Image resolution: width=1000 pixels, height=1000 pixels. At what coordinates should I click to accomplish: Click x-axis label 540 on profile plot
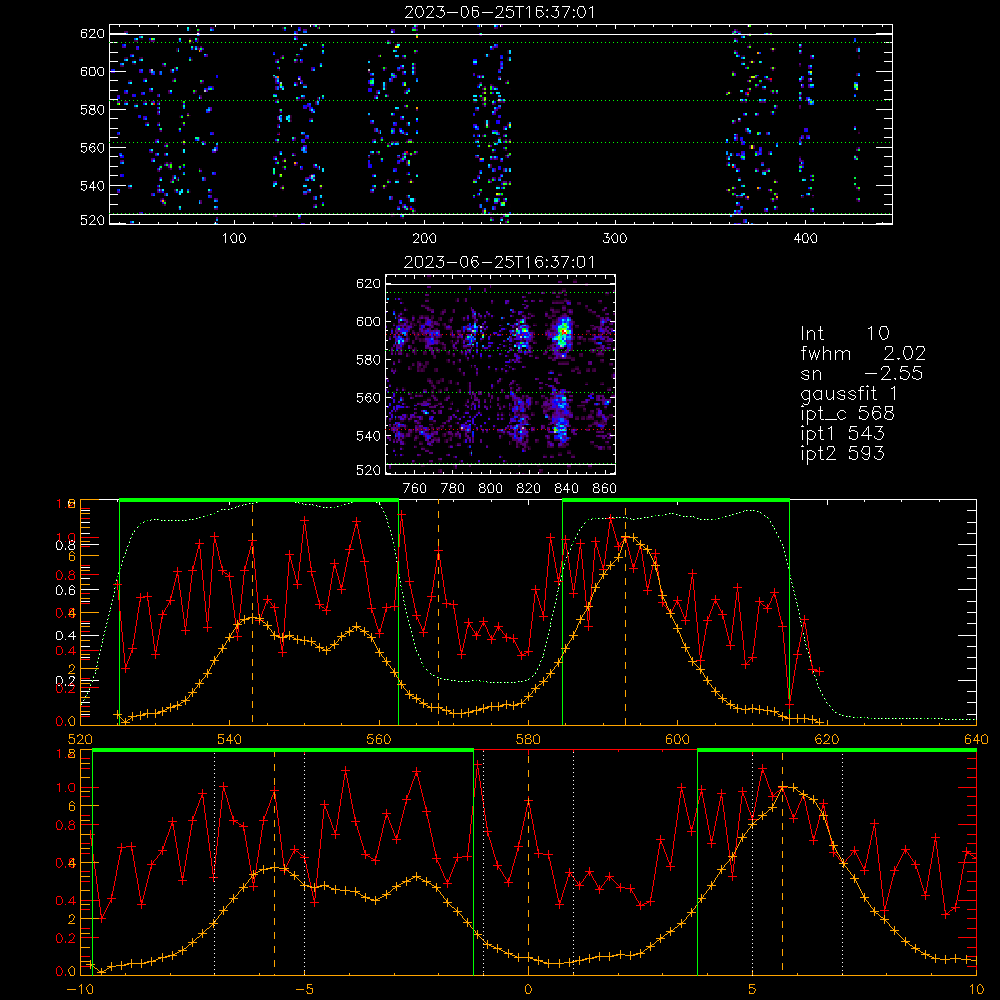tap(230, 739)
